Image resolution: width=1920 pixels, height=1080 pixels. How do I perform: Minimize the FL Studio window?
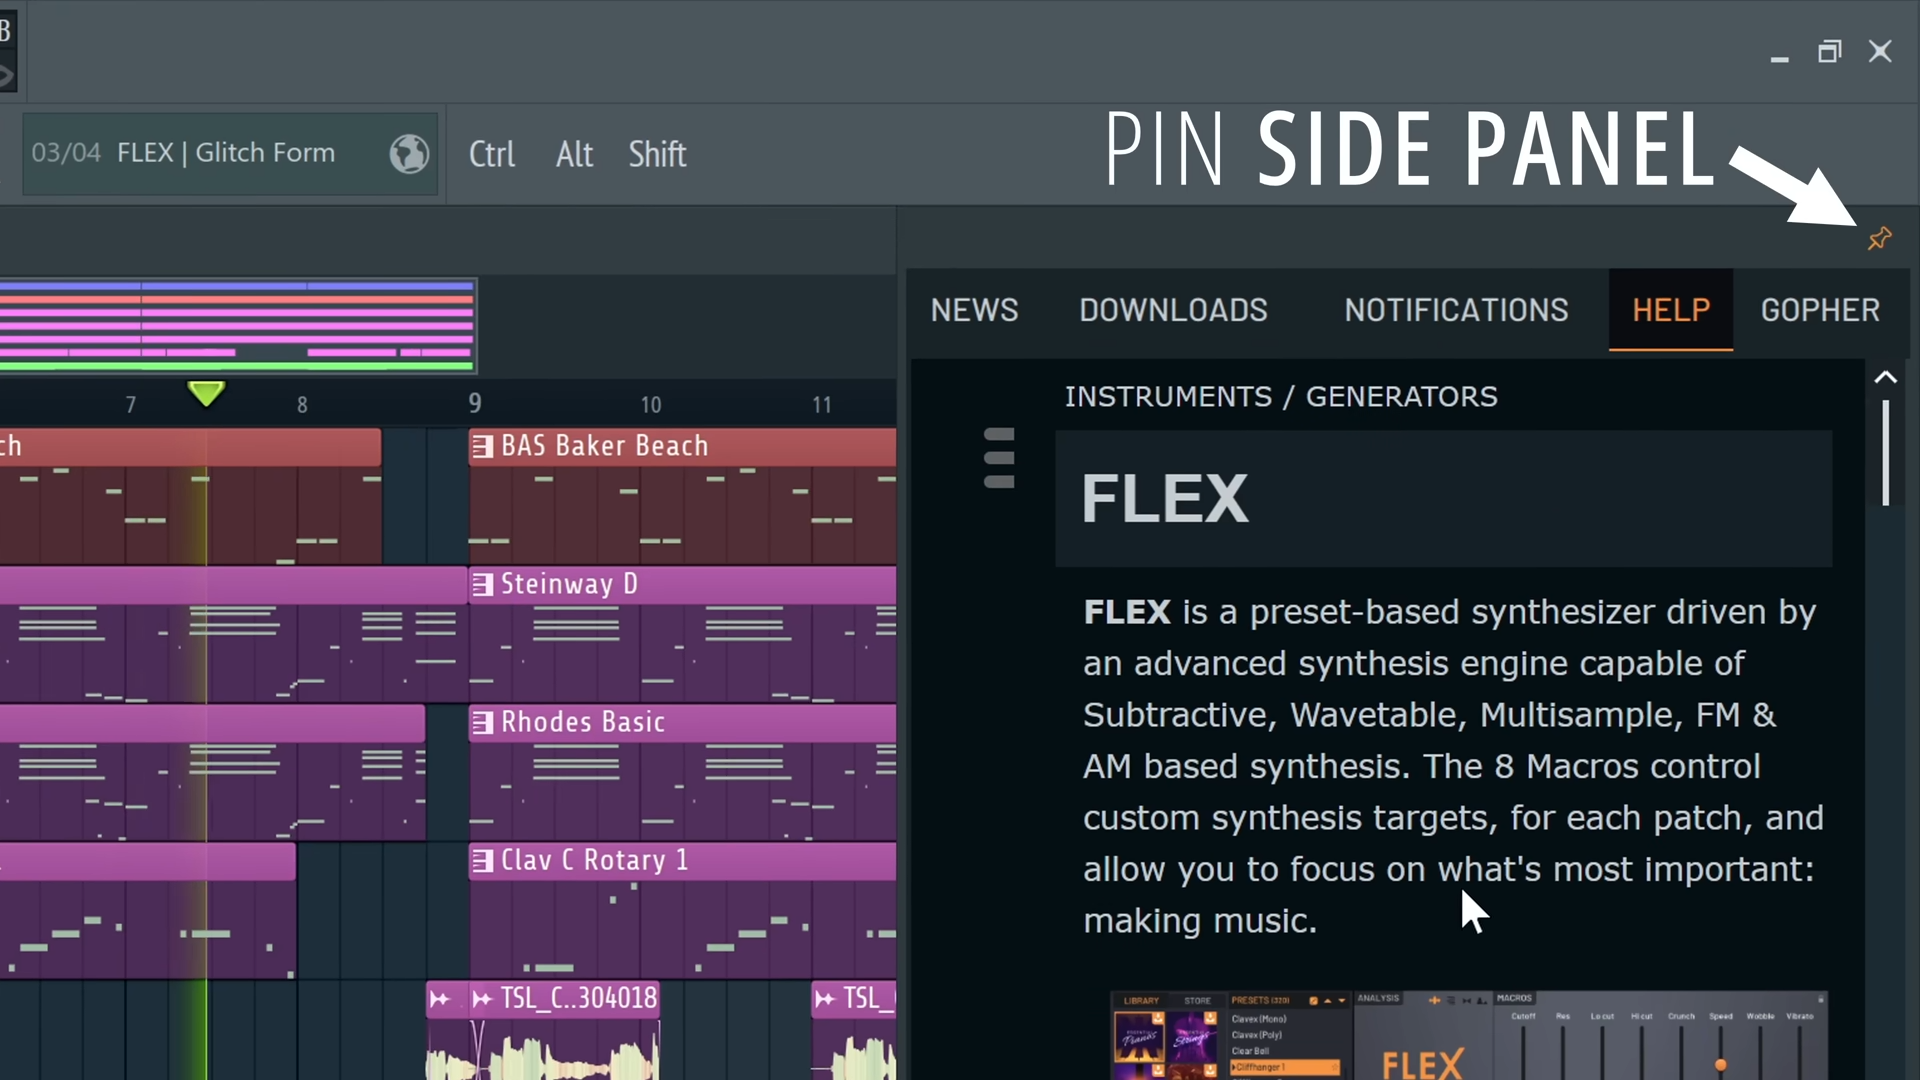pyautogui.click(x=1779, y=59)
